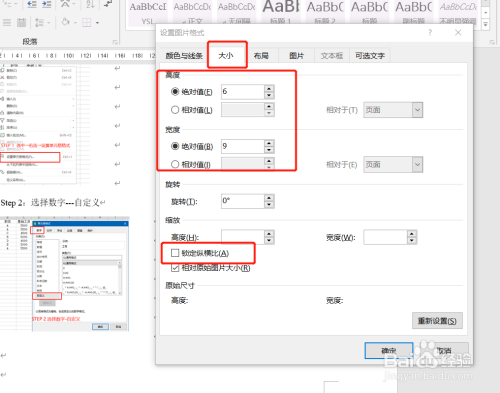500x393 pixels.
Task: Apply the 副标题 style from gallery
Action: [414, 13]
